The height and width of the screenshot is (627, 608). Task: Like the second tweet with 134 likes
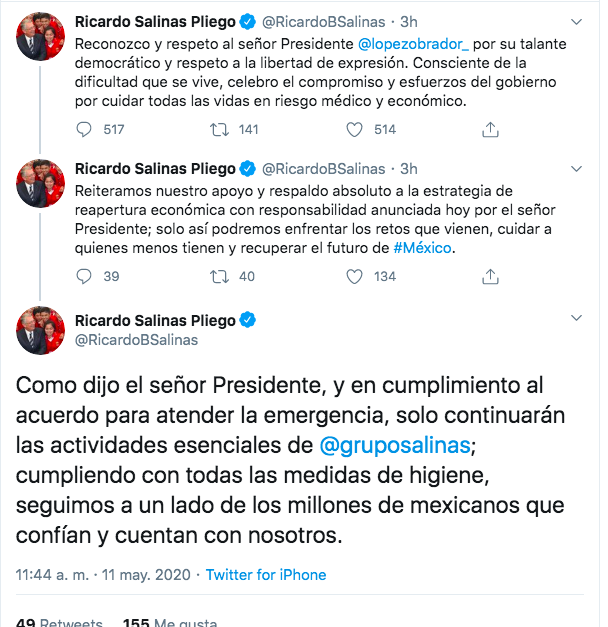click(355, 276)
